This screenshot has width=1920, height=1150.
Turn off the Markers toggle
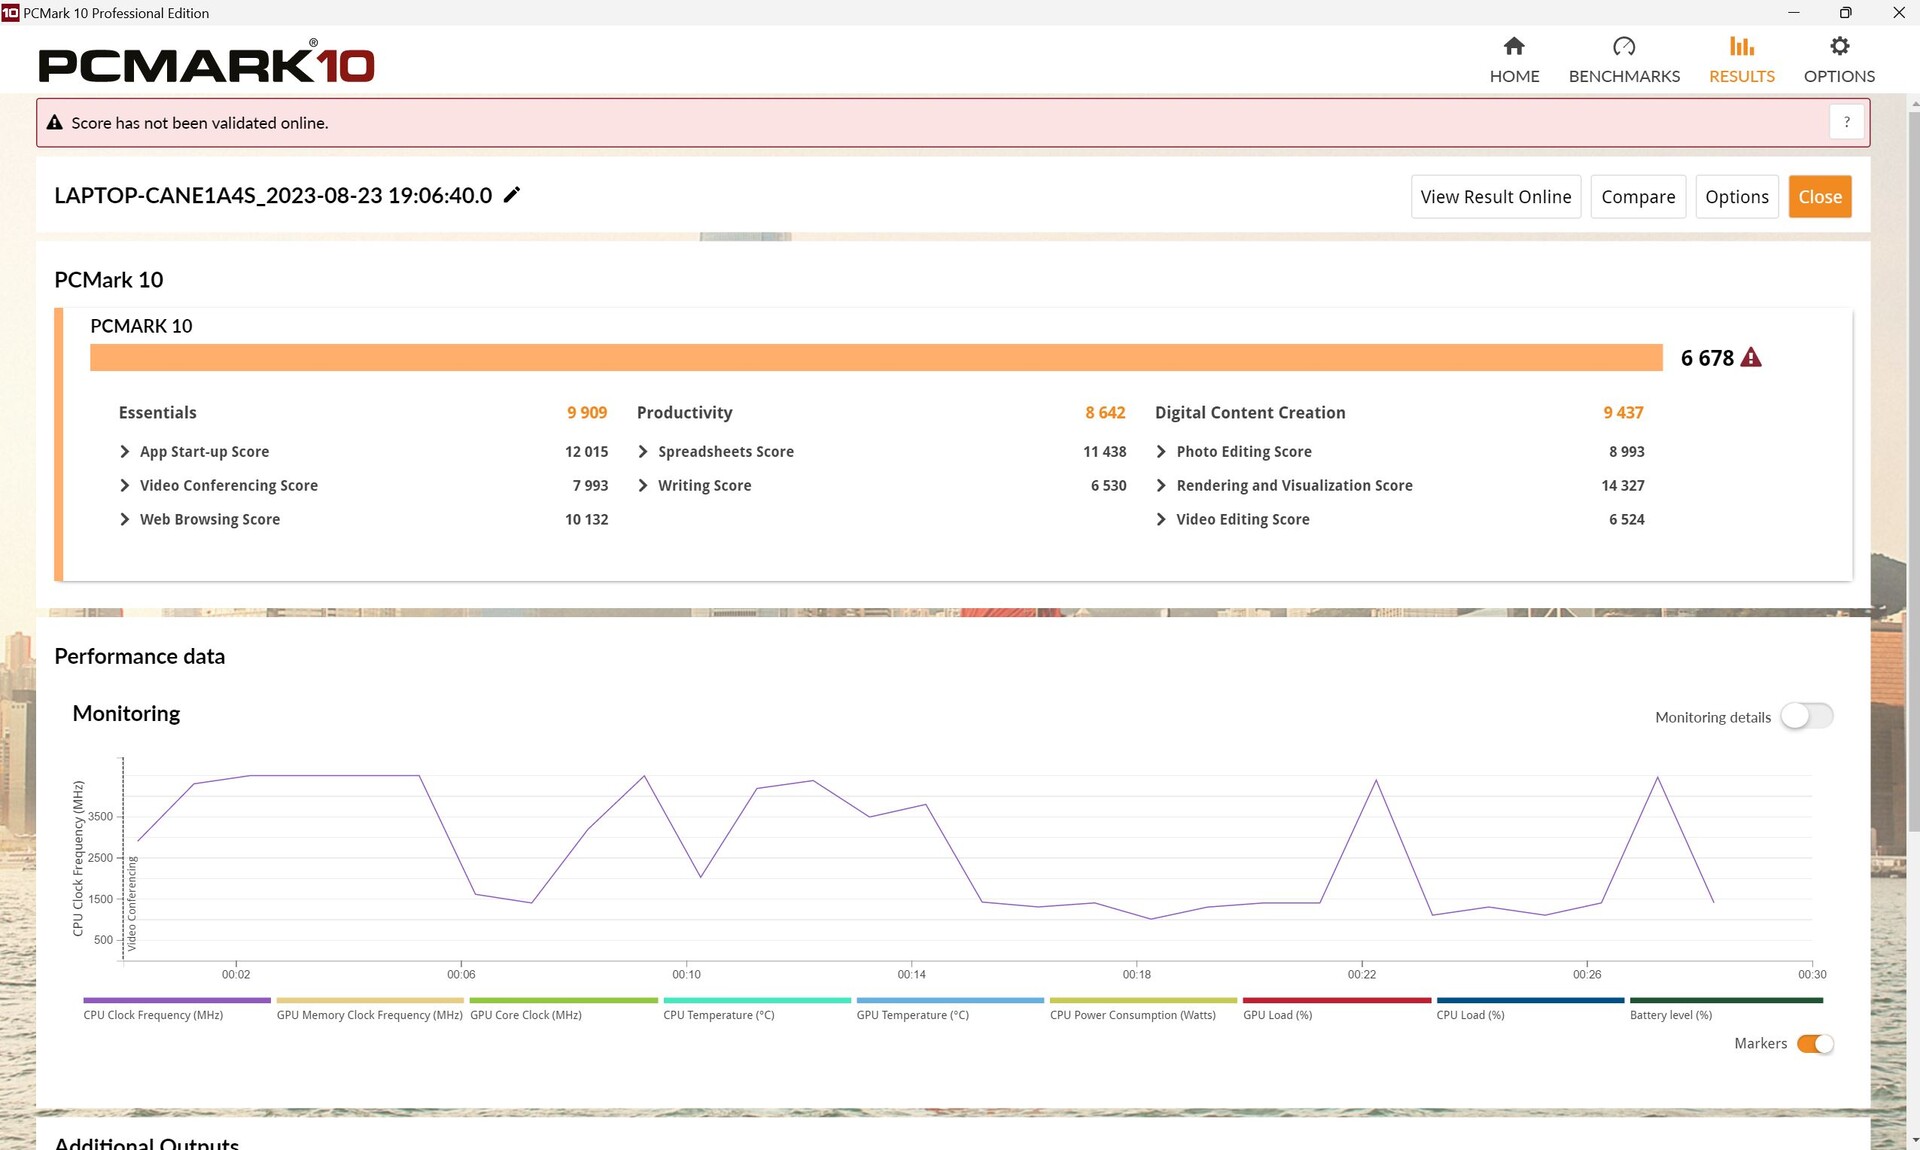pyautogui.click(x=1815, y=1043)
